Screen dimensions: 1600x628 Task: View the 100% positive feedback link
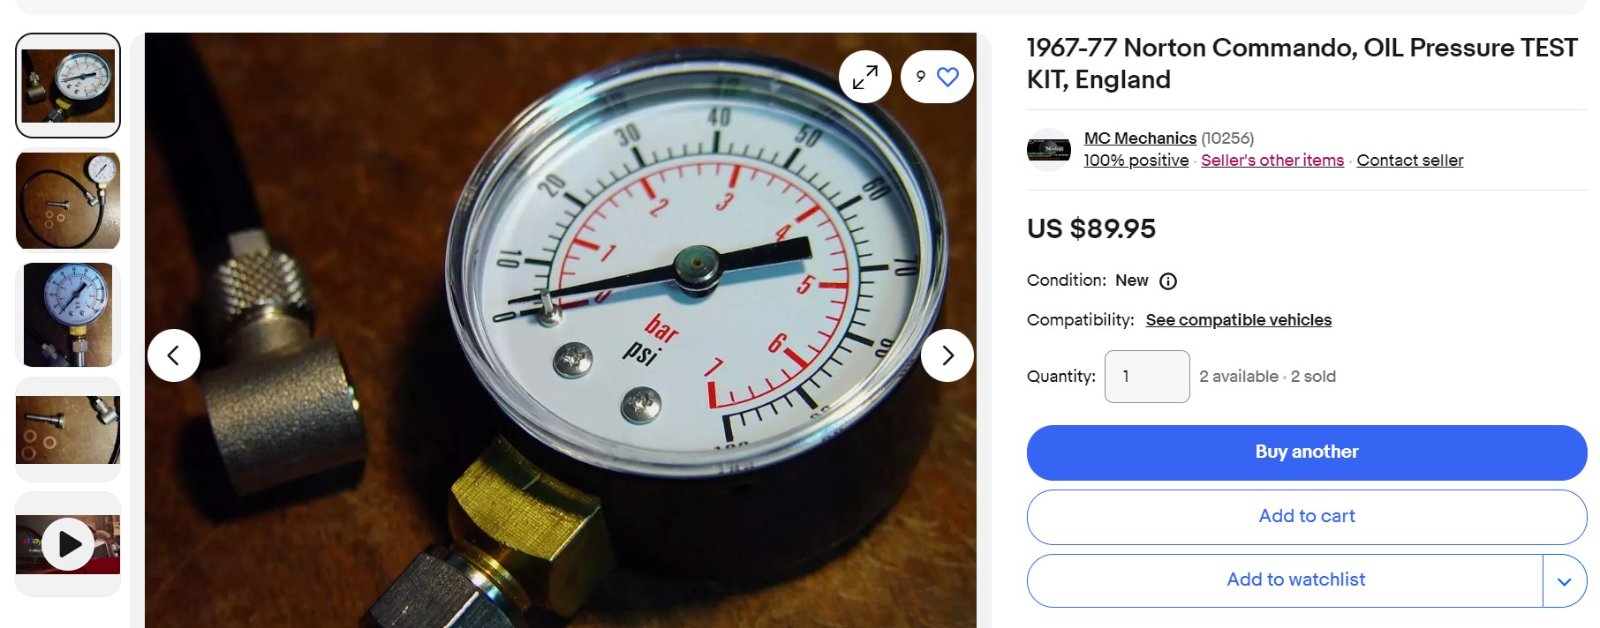coord(1136,160)
